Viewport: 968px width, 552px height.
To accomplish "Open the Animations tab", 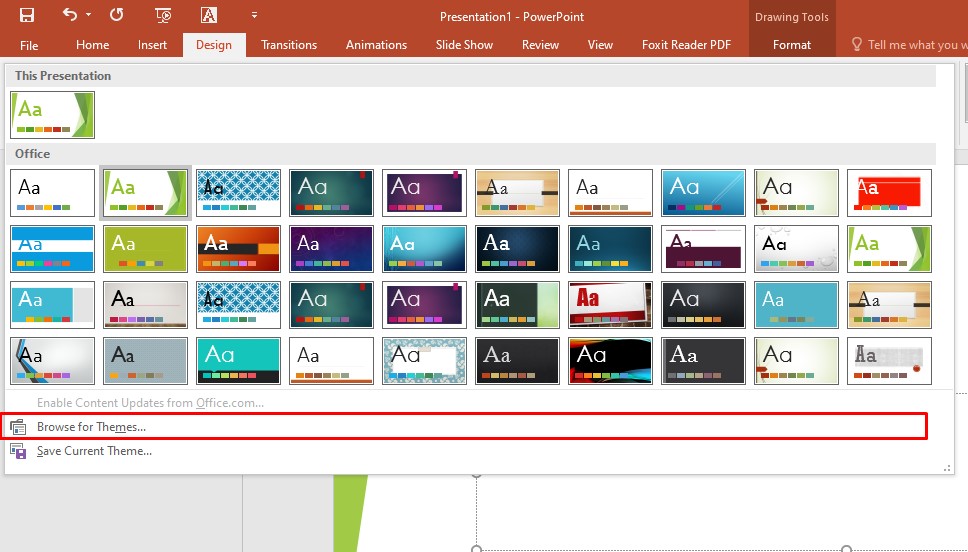I will click(377, 45).
